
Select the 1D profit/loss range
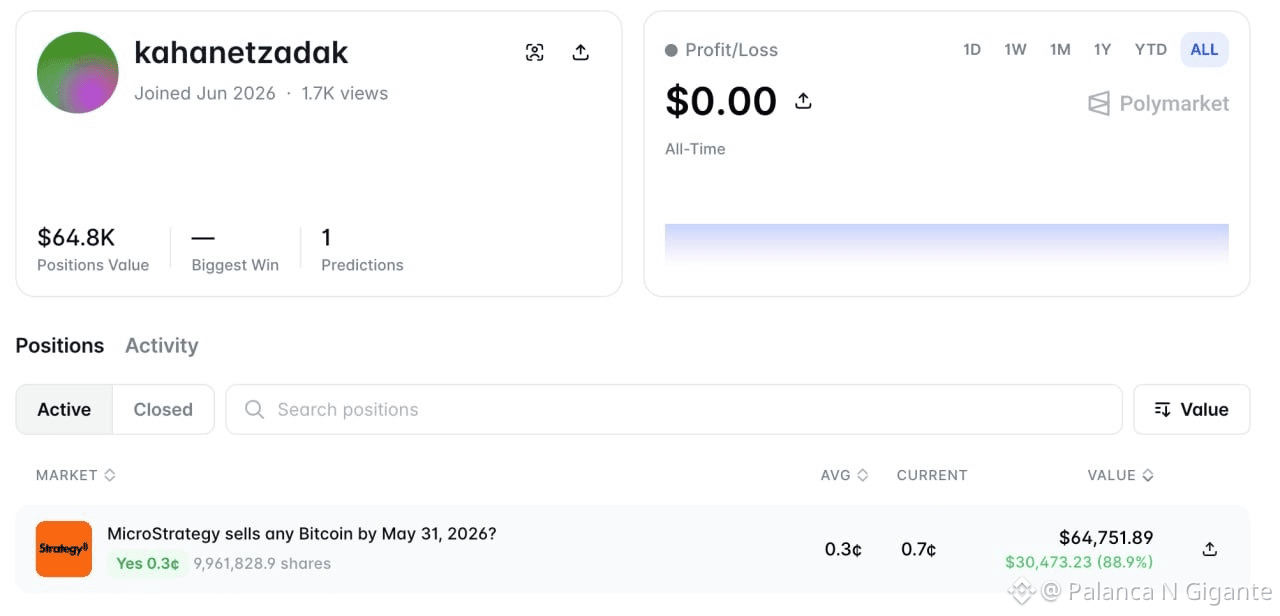click(x=972, y=49)
